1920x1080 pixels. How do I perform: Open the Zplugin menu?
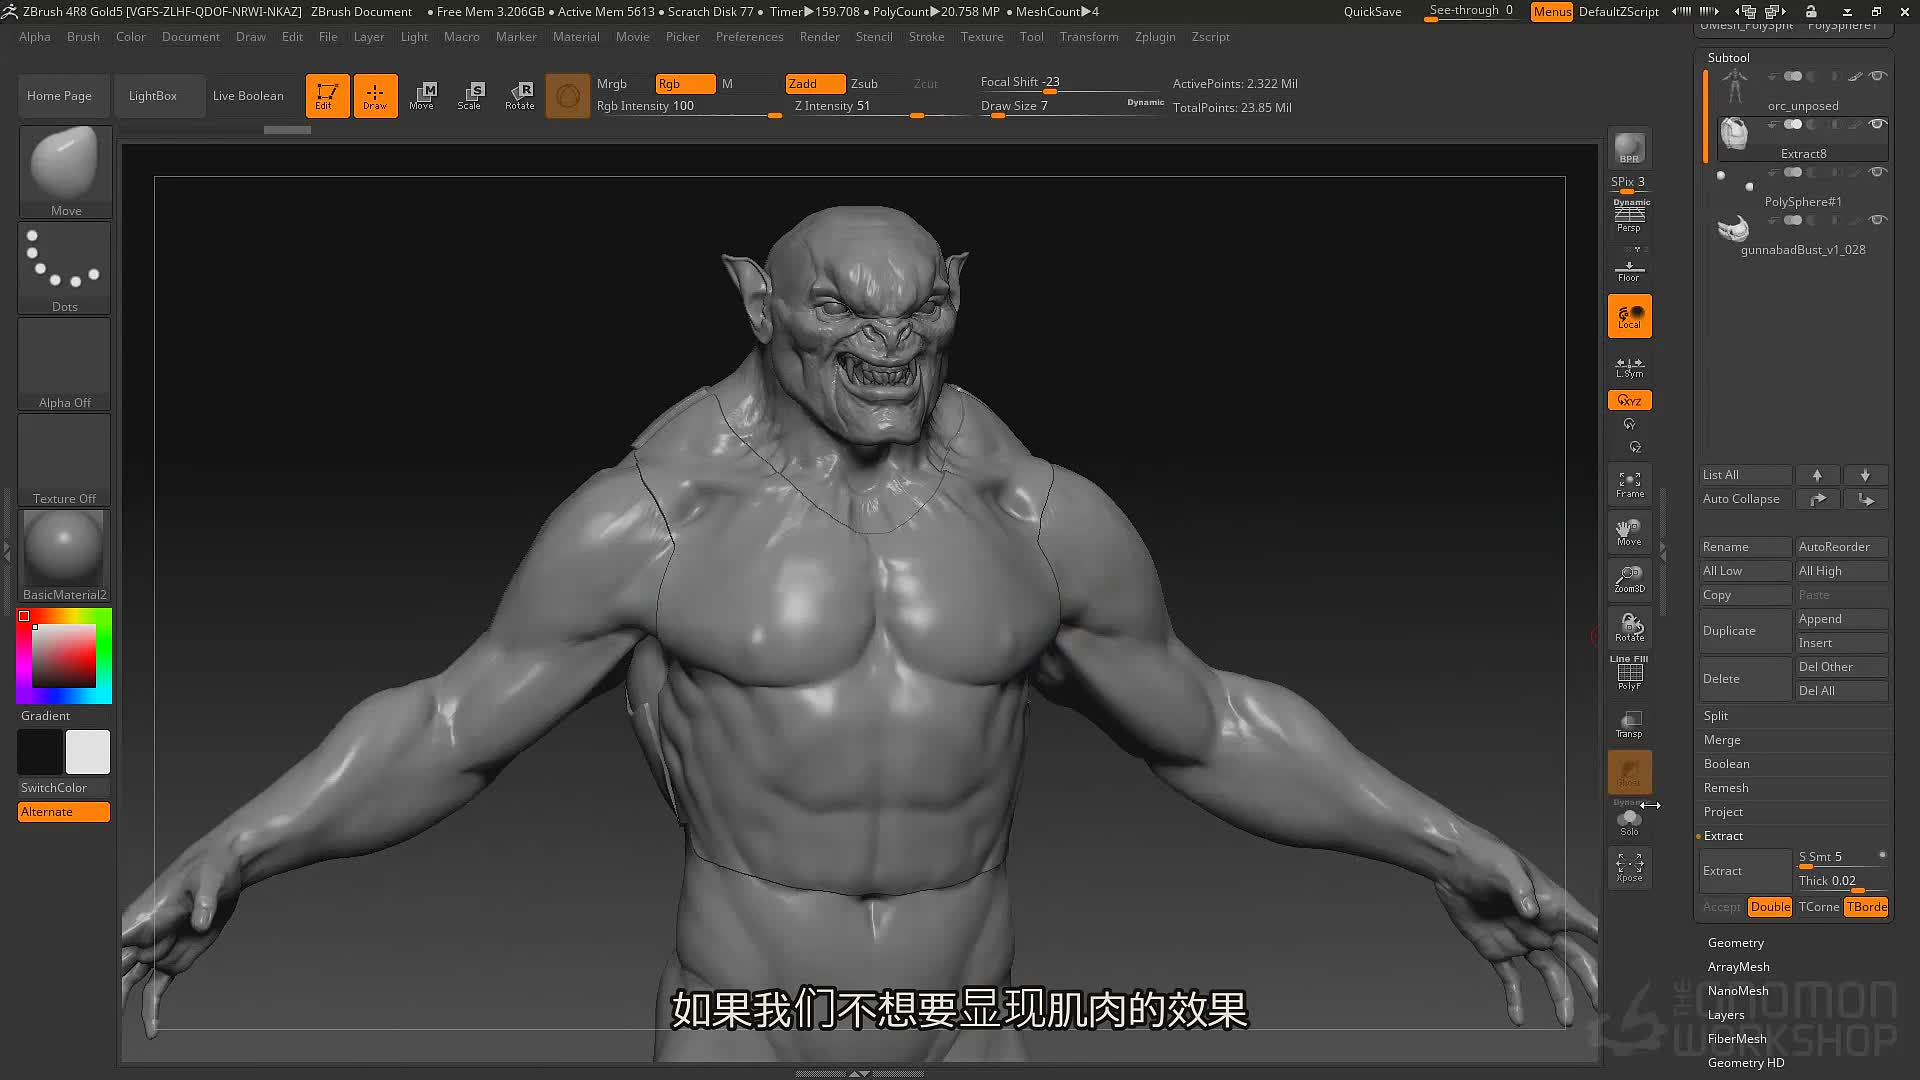1155,37
